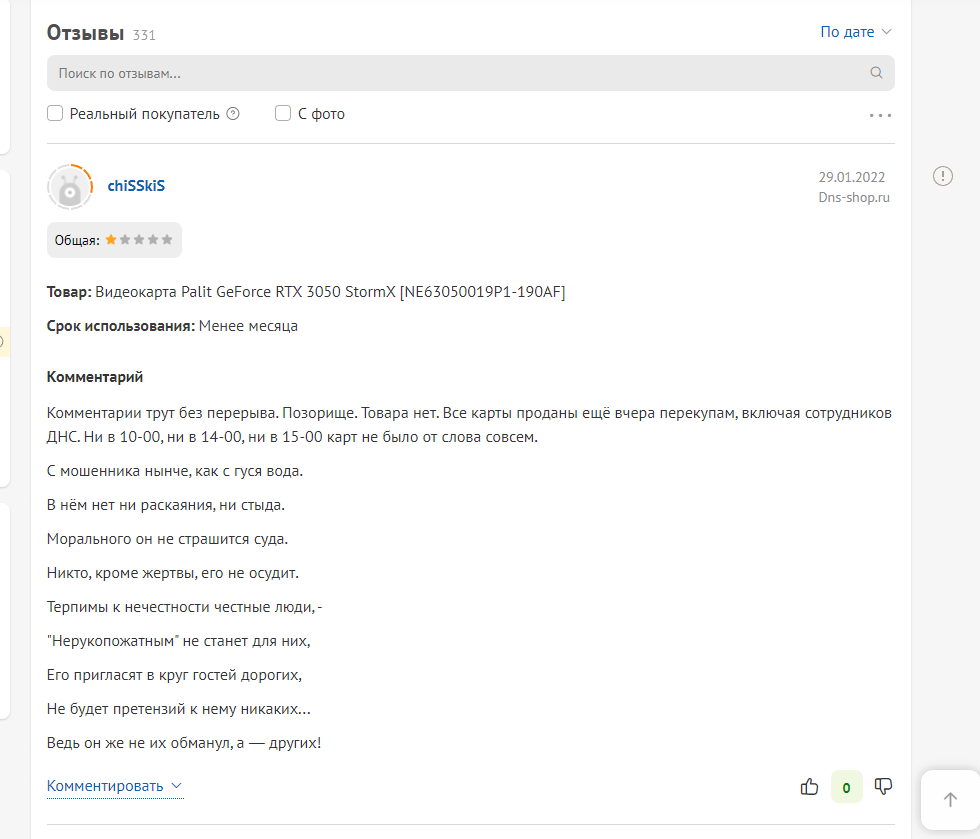Image resolution: width=980 pixels, height=839 pixels.
Task: Open the По дате sort dropdown
Action: pos(856,32)
